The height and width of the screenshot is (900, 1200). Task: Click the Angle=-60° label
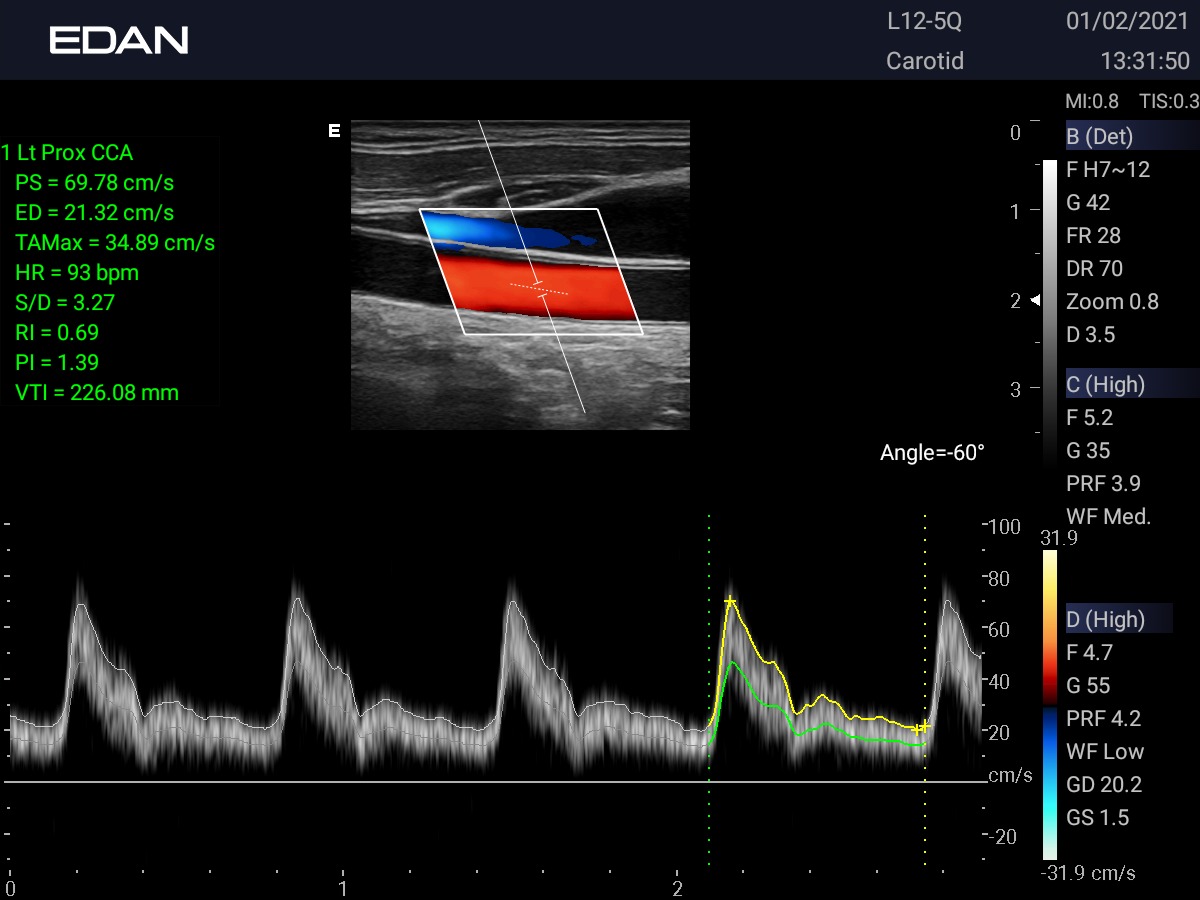[x=932, y=453]
